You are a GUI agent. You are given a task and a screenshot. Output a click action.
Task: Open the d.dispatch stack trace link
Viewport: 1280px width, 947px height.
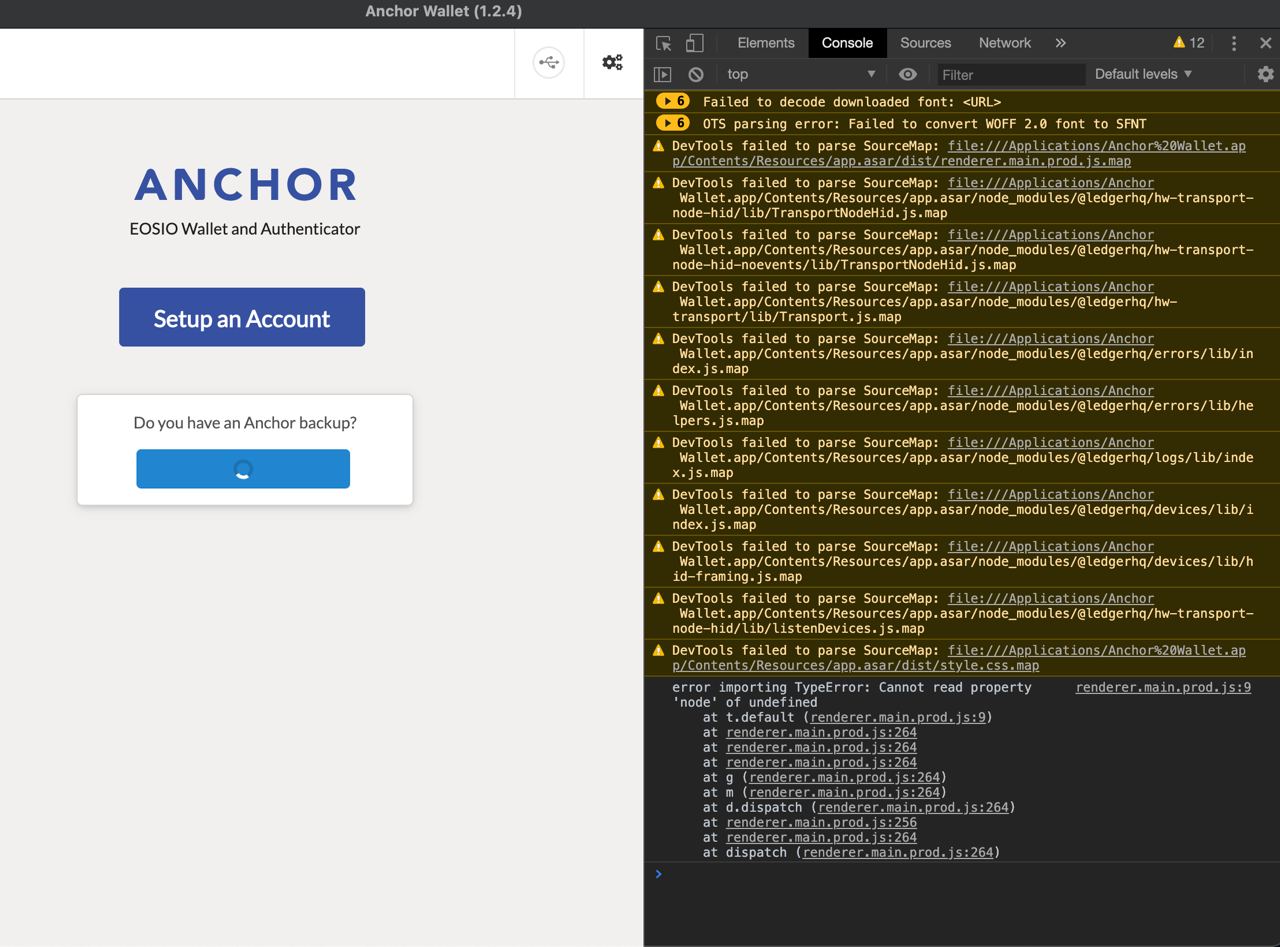click(913, 807)
